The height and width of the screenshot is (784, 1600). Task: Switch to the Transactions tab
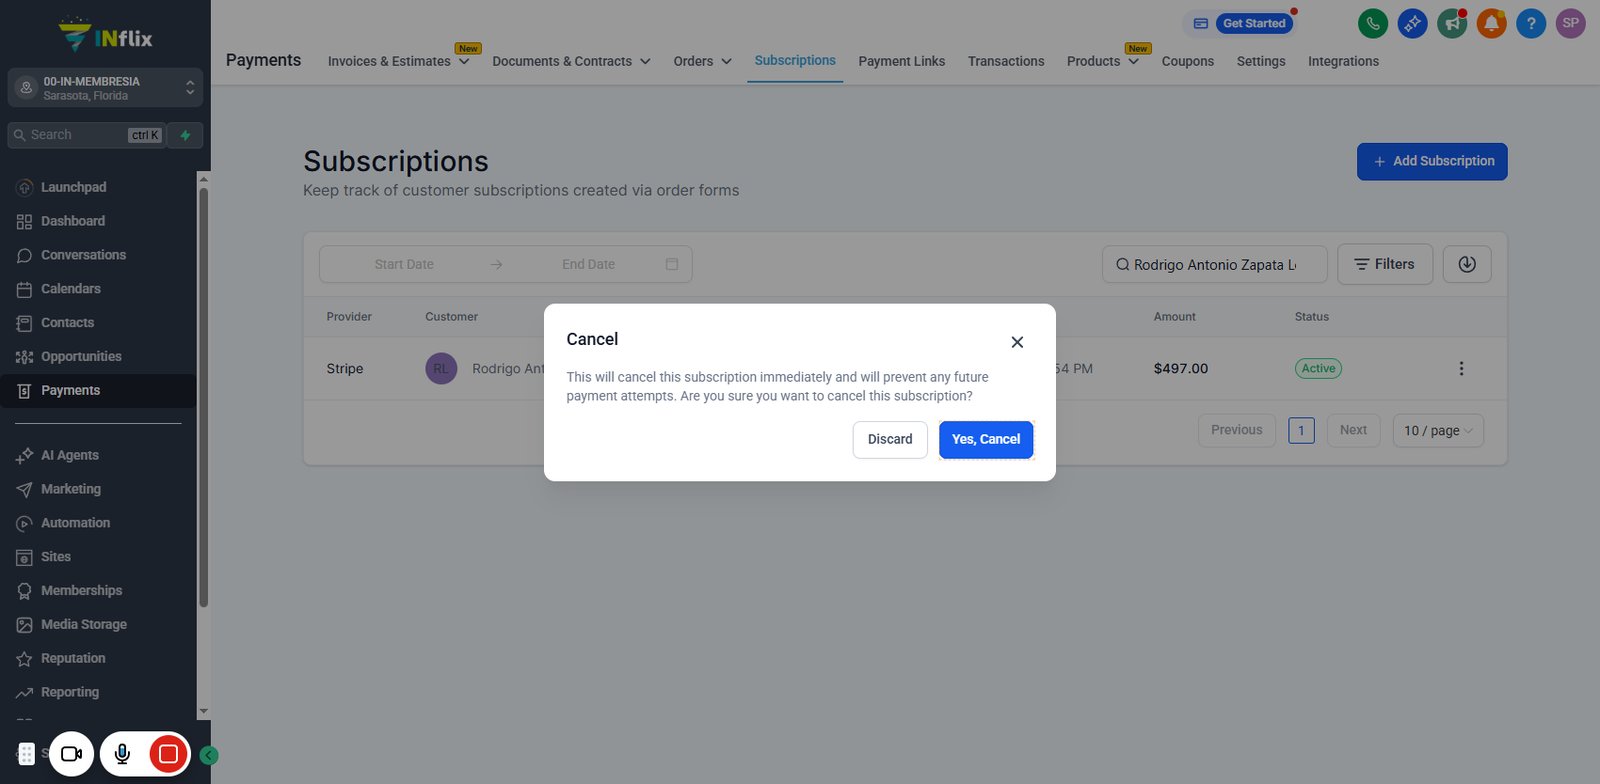1006,61
